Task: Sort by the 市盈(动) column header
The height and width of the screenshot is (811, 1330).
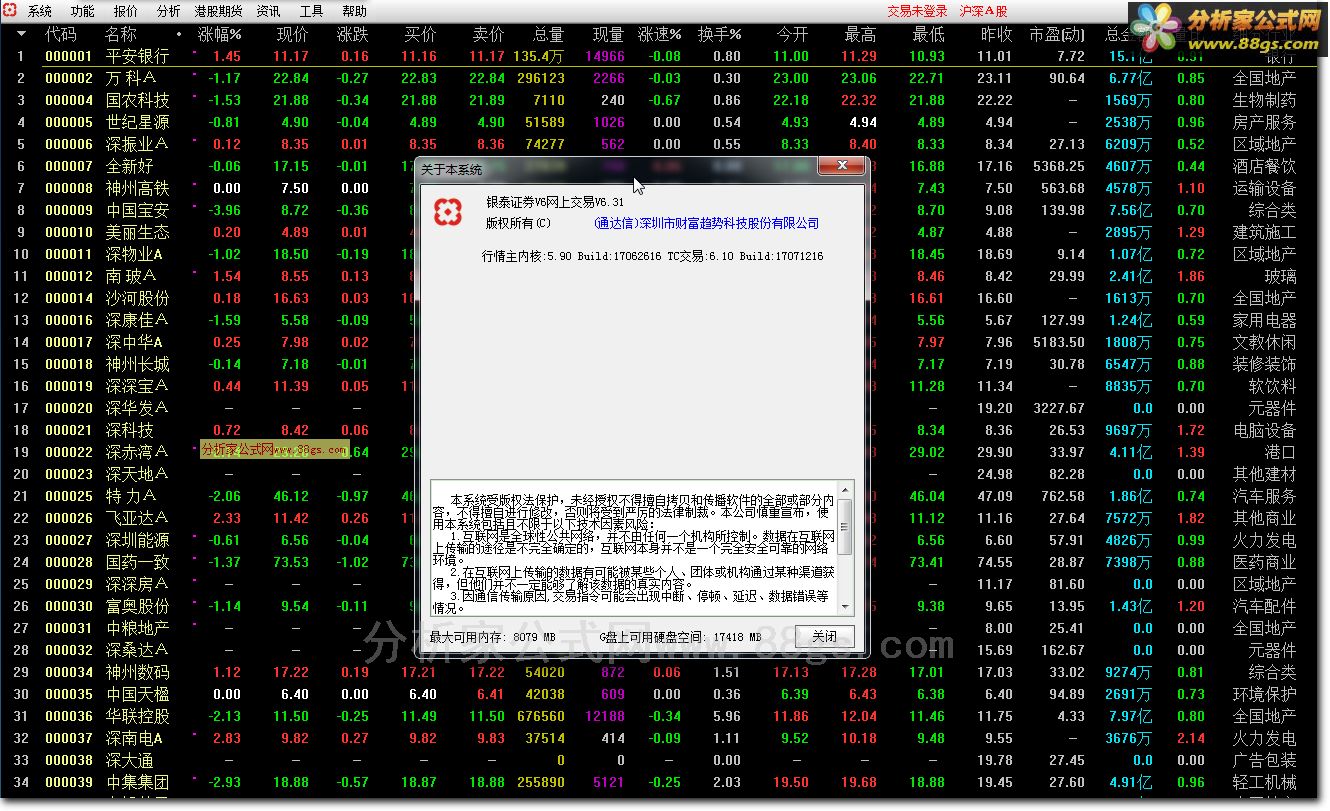Action: coord(1056,34)
